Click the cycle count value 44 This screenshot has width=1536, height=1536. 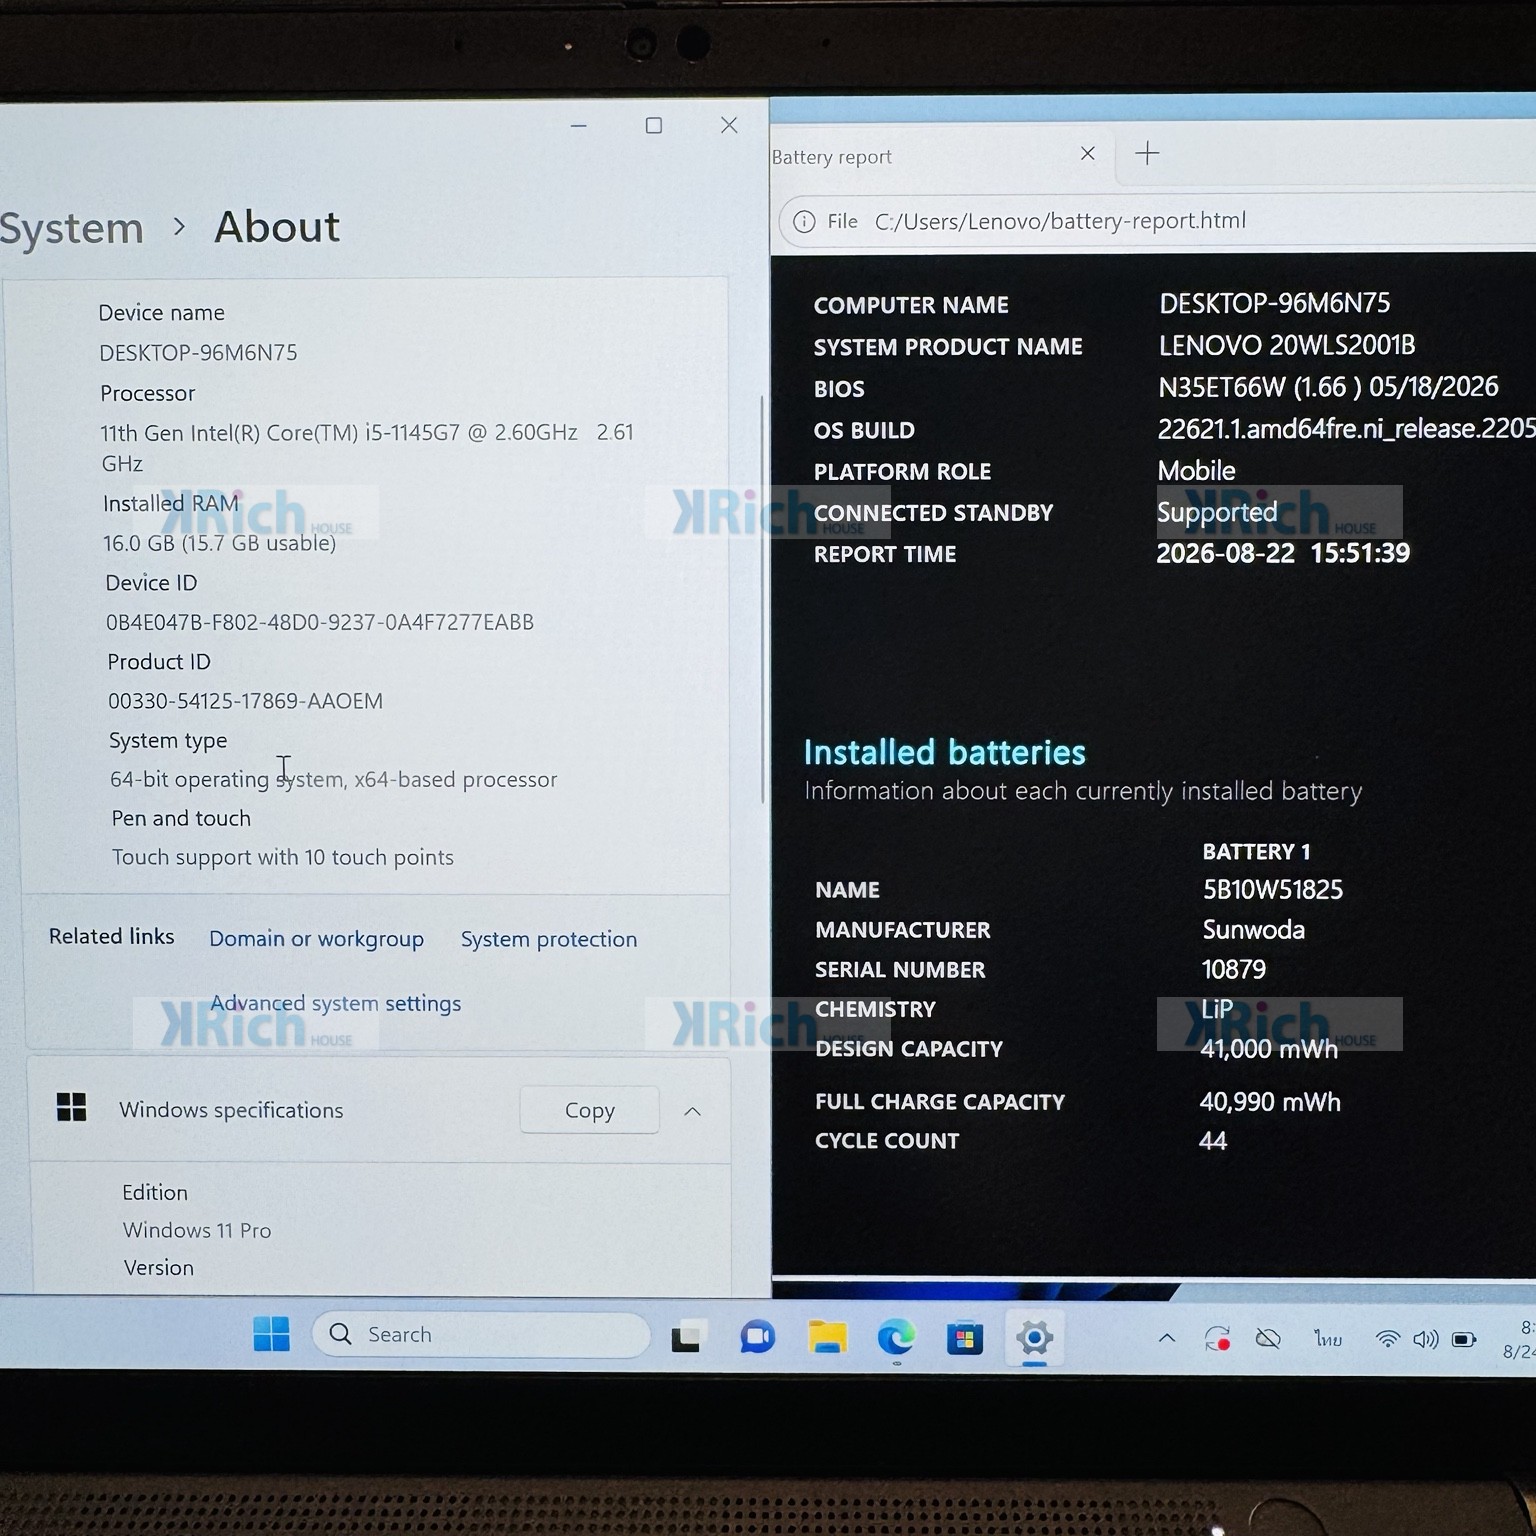(1212, 1141)
